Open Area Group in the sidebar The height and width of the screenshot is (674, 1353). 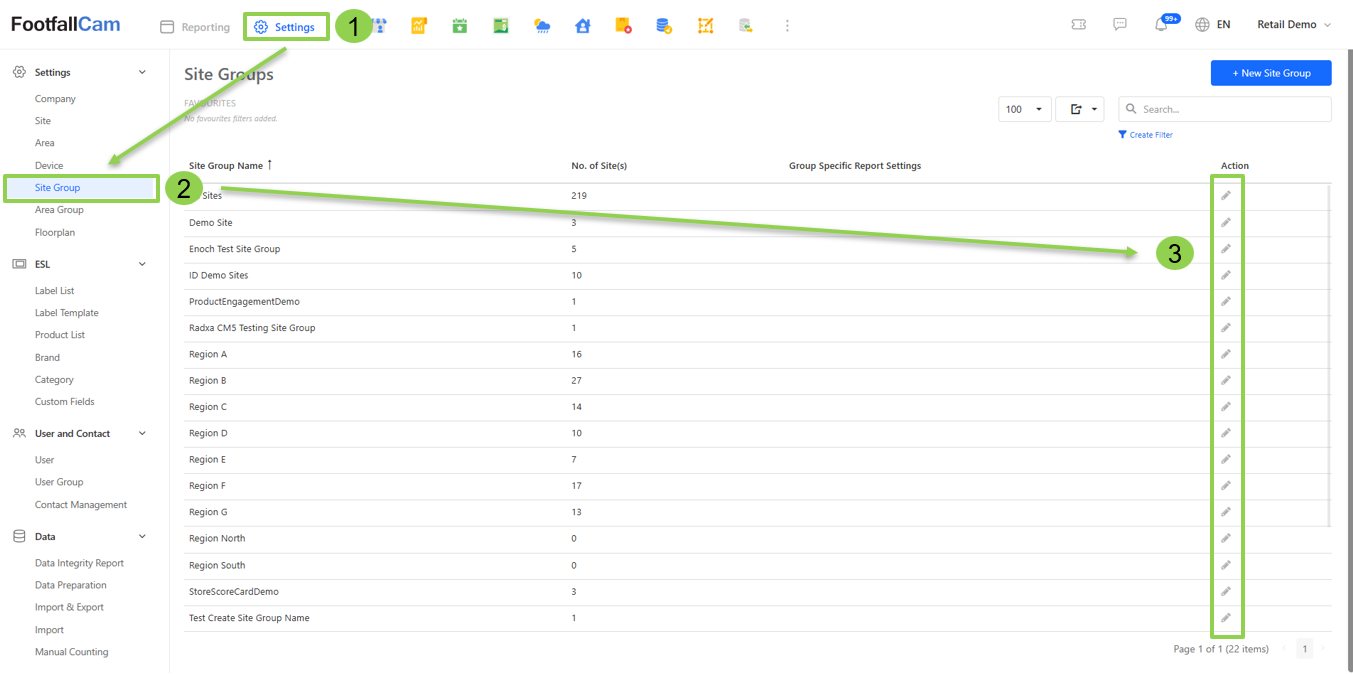coord(59,210)
